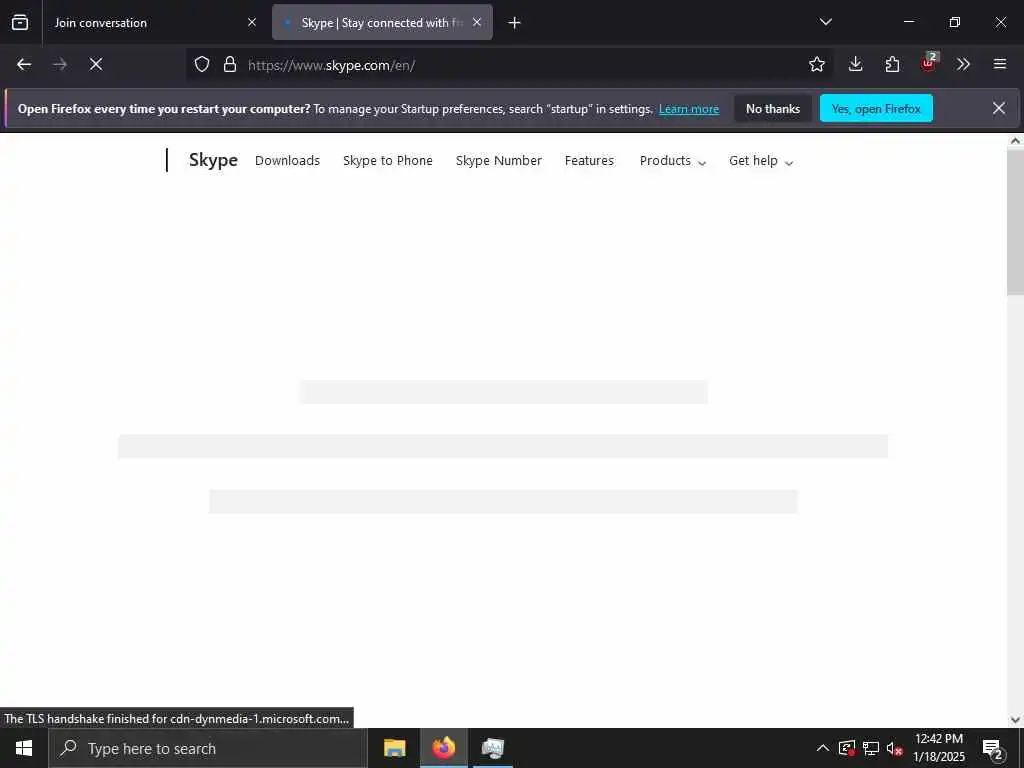Show more tools overflow chevrons
This screenshot has height=768, width=1024.
(963, 64)
